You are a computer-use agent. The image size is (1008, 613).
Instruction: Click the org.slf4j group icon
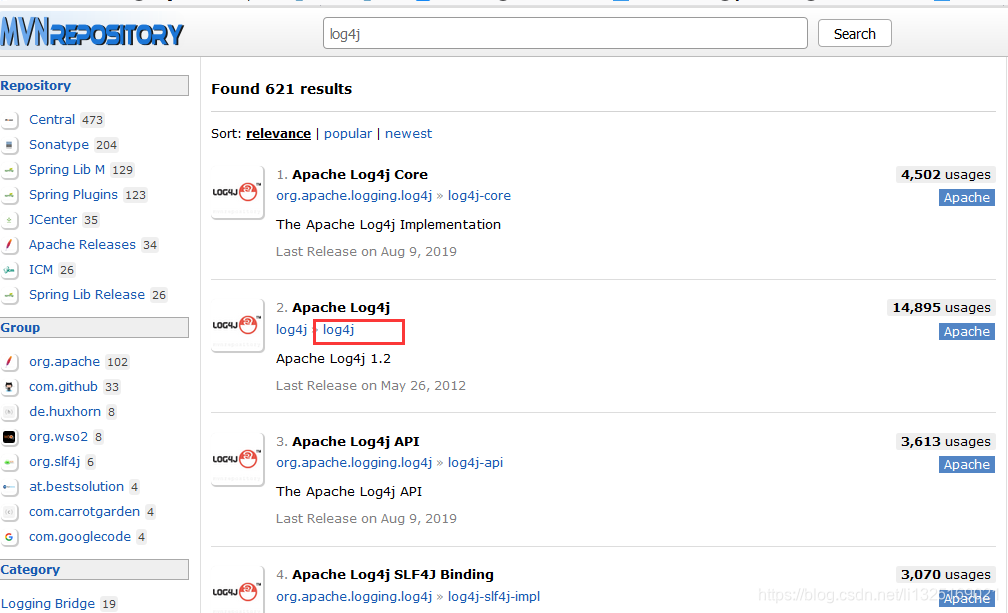pyautogui.click(x=11, y=461)
